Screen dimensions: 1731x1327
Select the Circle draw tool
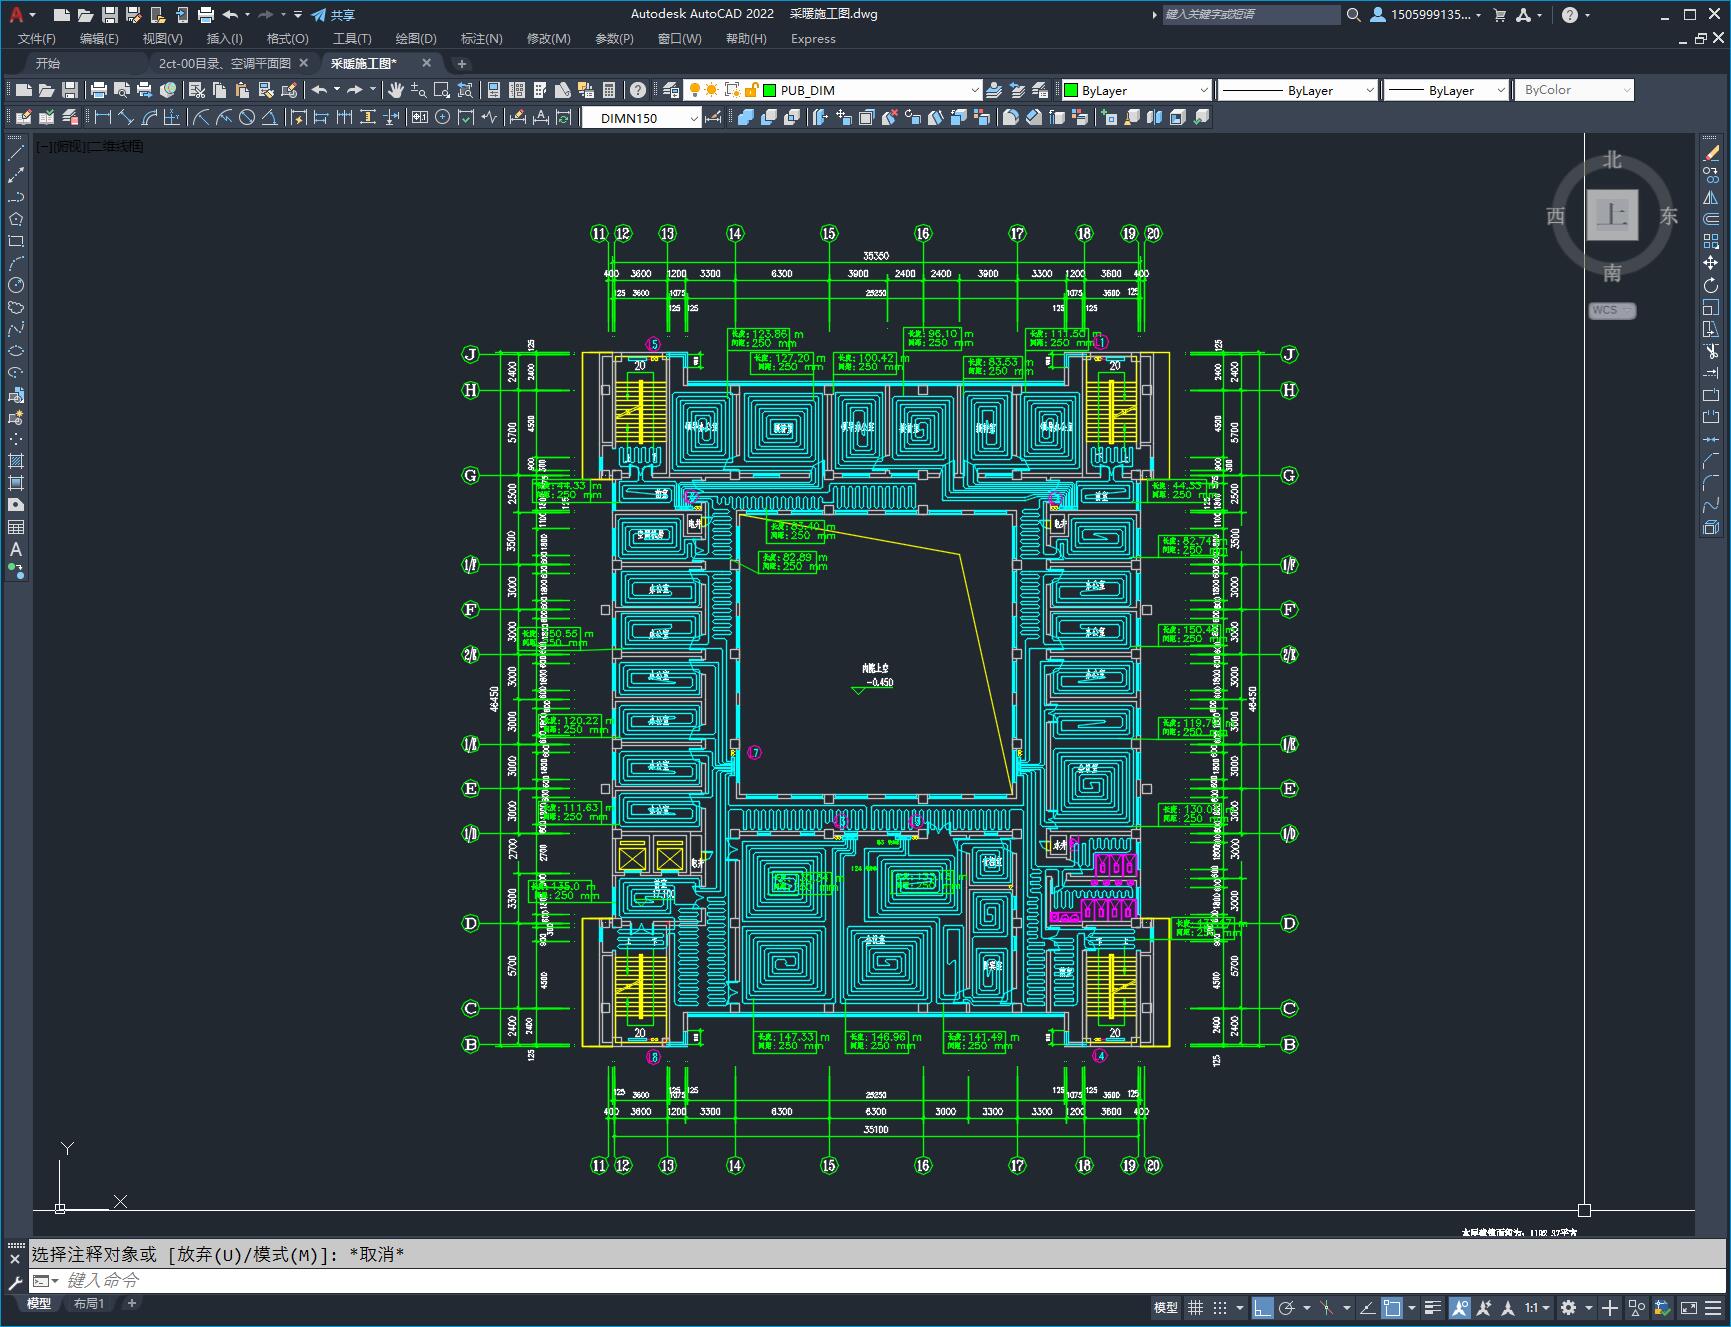point(16,285)
